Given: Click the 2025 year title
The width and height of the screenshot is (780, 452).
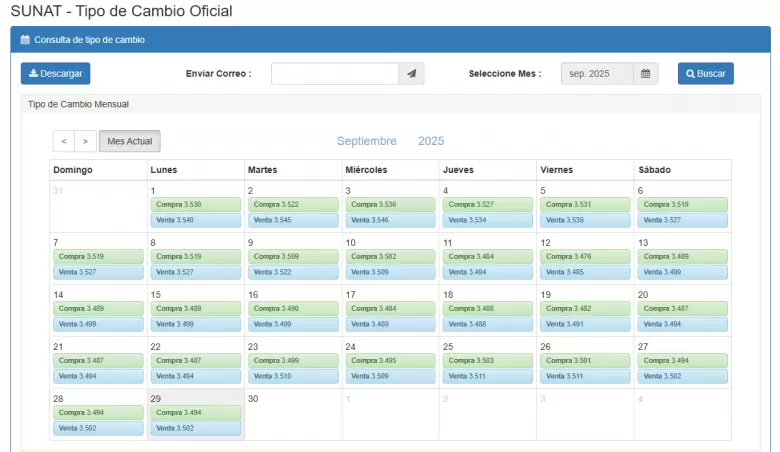Looking at the screenshot, I should pos(431,141).
